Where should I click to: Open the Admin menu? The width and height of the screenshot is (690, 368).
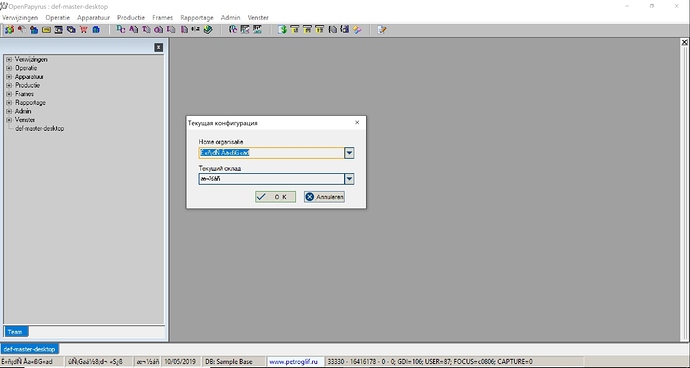pyautogui.click(x=230, y=18)
